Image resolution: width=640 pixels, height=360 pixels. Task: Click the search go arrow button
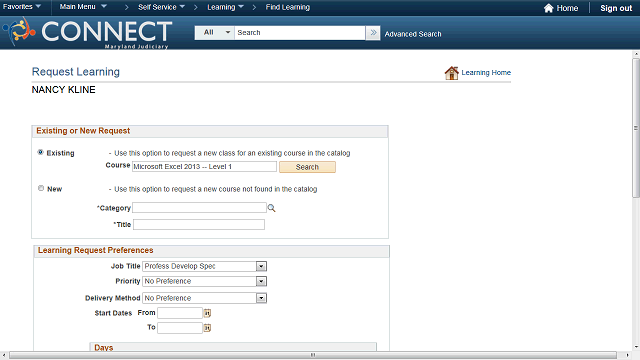click(373, 33)
